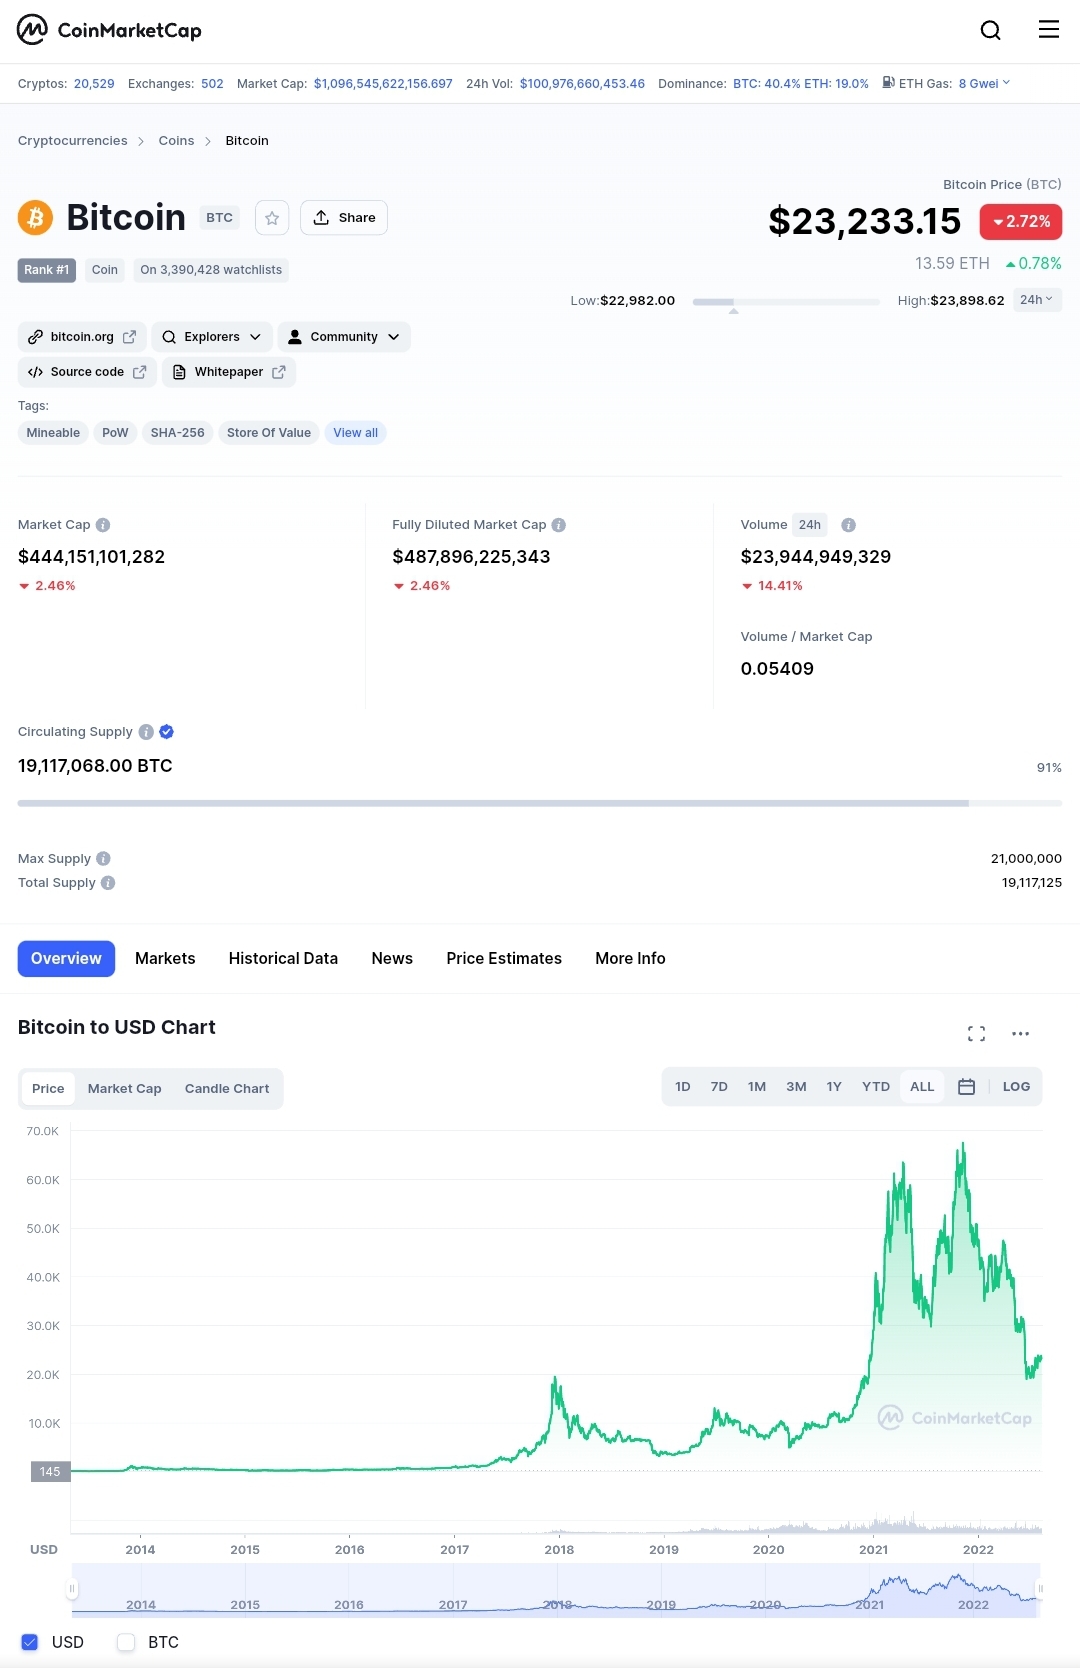This screenshot has height=1668, width=1080.
Task: Click the global Market Cap value
Action: [x=383, y=84]
